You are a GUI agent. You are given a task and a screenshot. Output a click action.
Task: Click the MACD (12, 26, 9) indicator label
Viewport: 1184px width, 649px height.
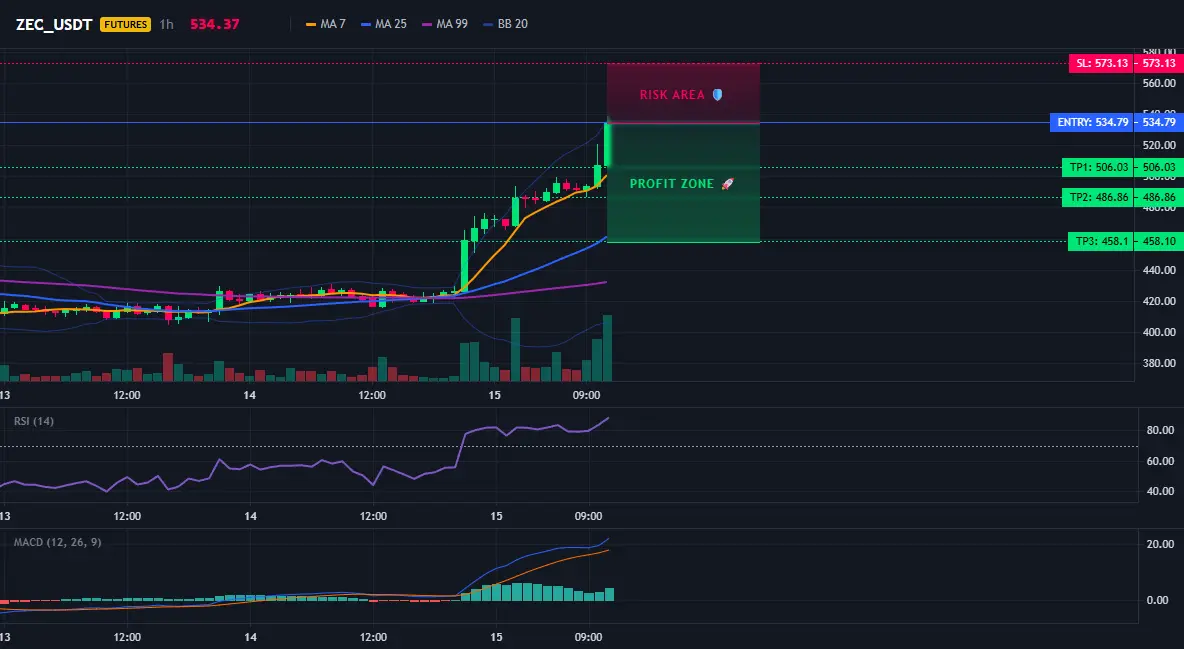(57, 542)
